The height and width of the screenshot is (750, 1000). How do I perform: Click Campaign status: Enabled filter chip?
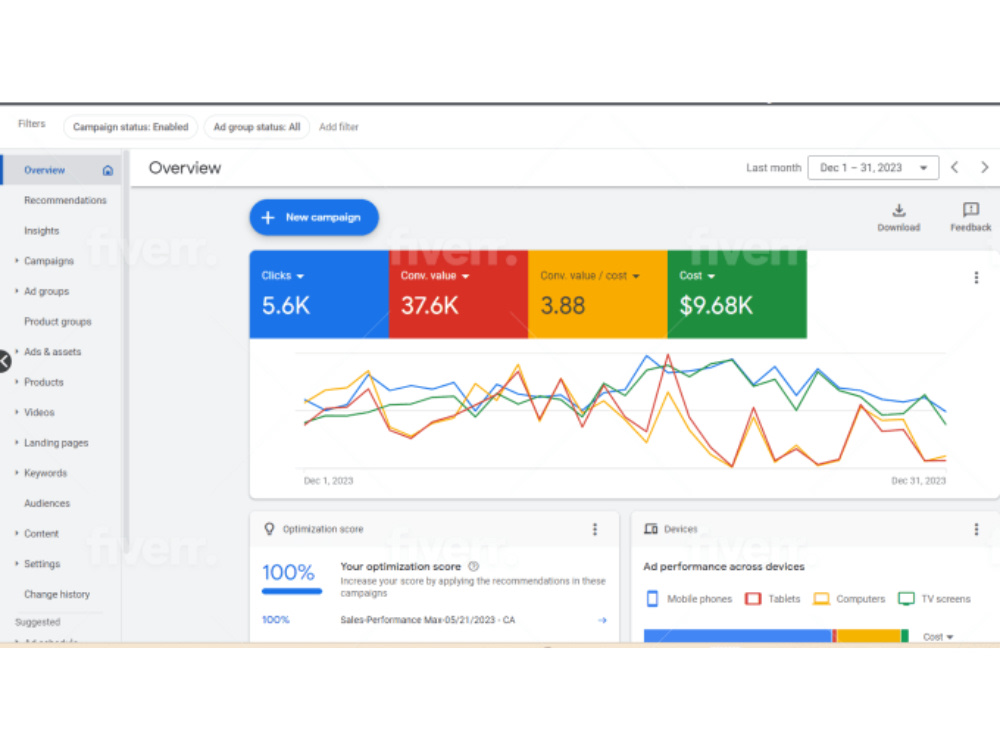click(x=131, y=127)
